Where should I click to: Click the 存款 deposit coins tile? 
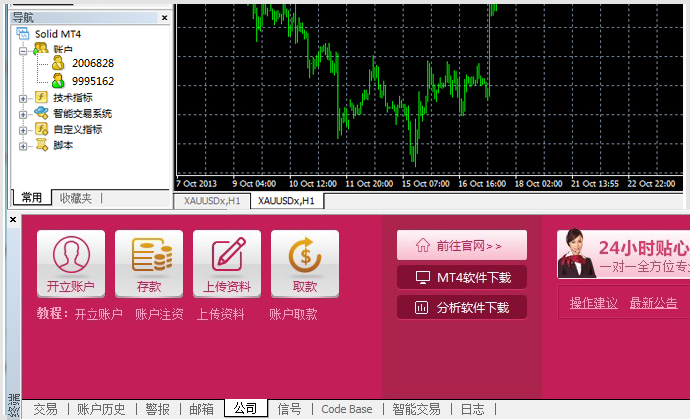(149, 264)
